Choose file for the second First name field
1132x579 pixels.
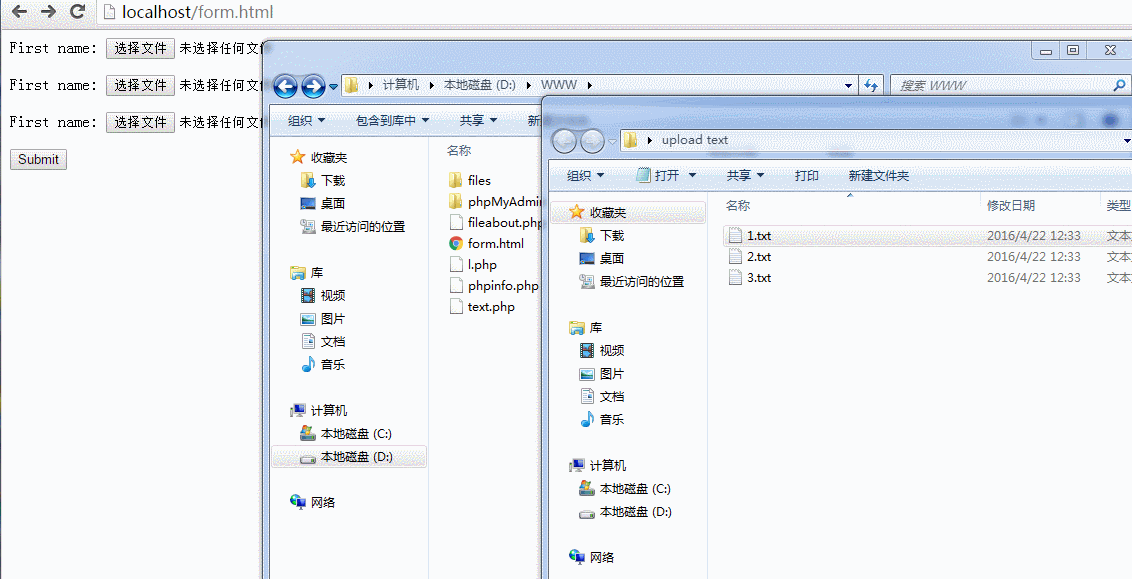140,85
